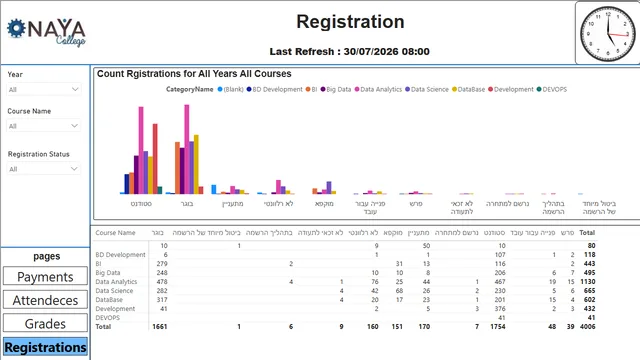Click the red Development bar in סטודנט group
This screenshot has width=640, height=360.
[155, 159]
